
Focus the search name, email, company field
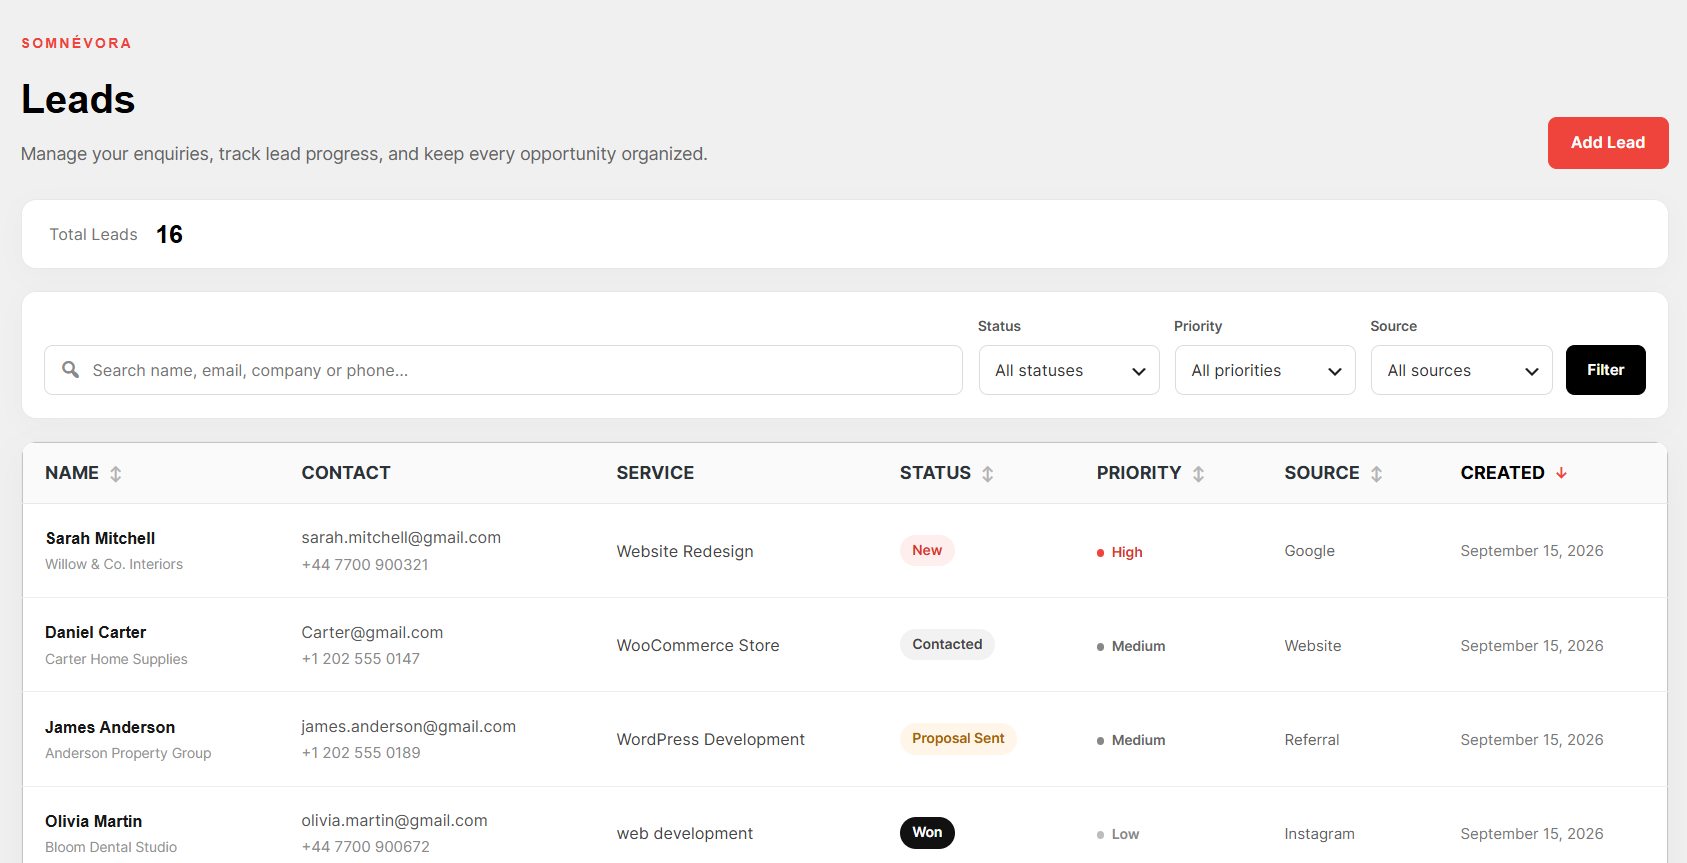[503, 370]
